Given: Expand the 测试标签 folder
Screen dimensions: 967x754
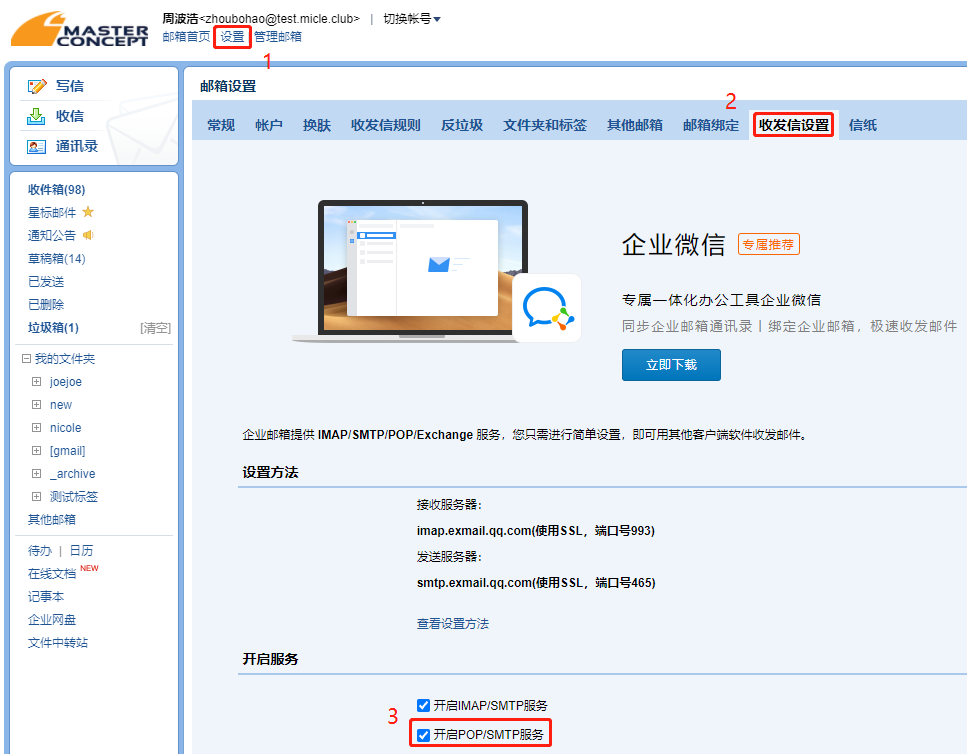Looking at the screenshot, I should pos(36,496).
